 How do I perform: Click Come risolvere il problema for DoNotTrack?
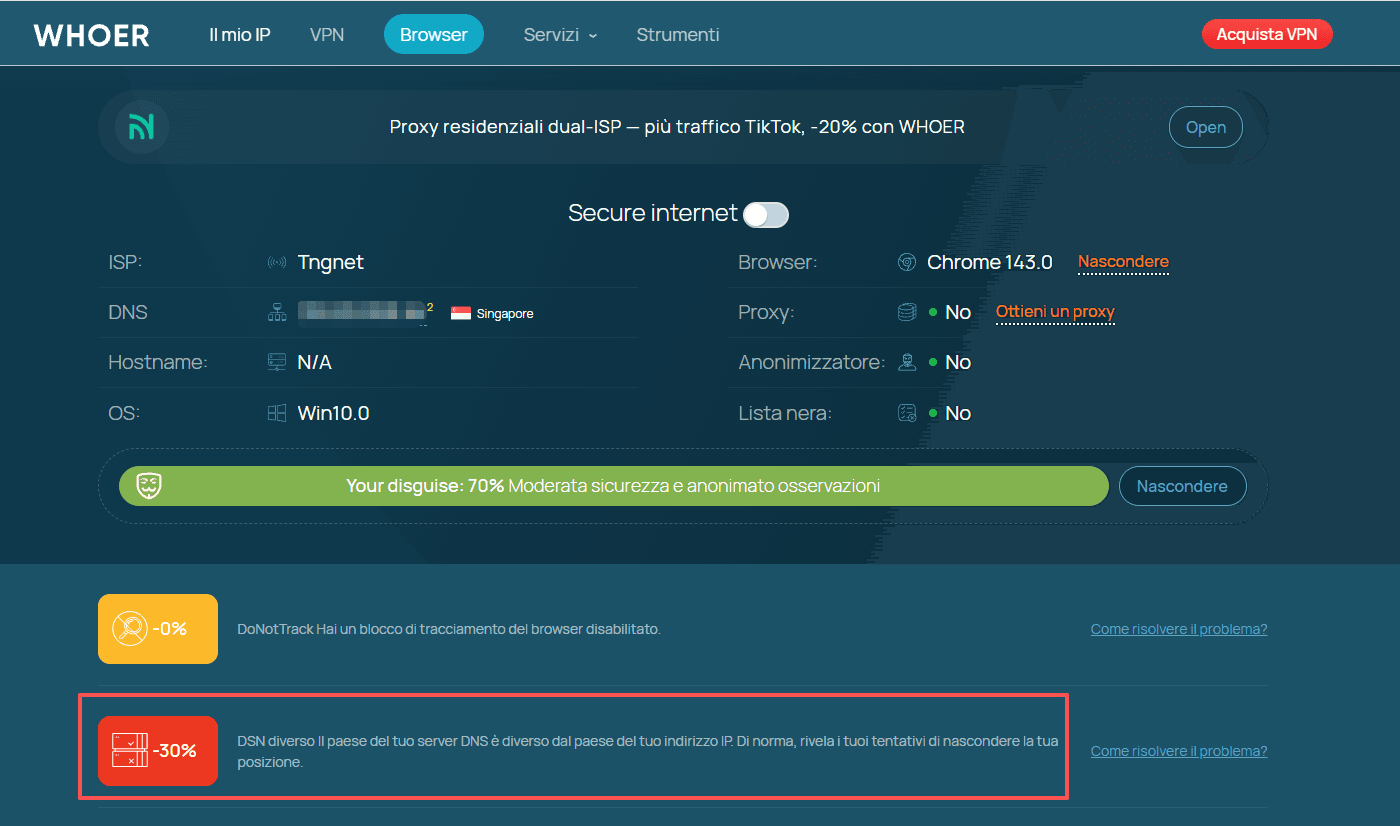click(1179, 629)
